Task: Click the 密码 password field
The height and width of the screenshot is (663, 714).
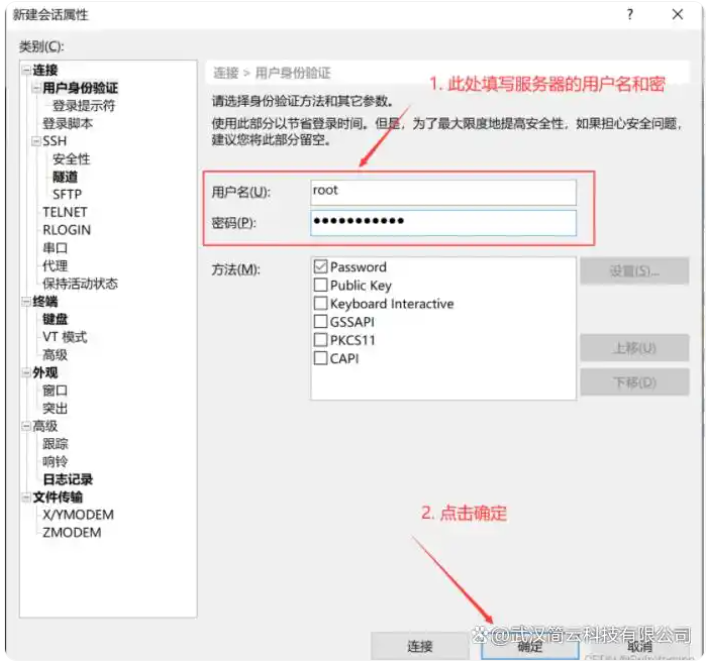Action: (443, 222)
